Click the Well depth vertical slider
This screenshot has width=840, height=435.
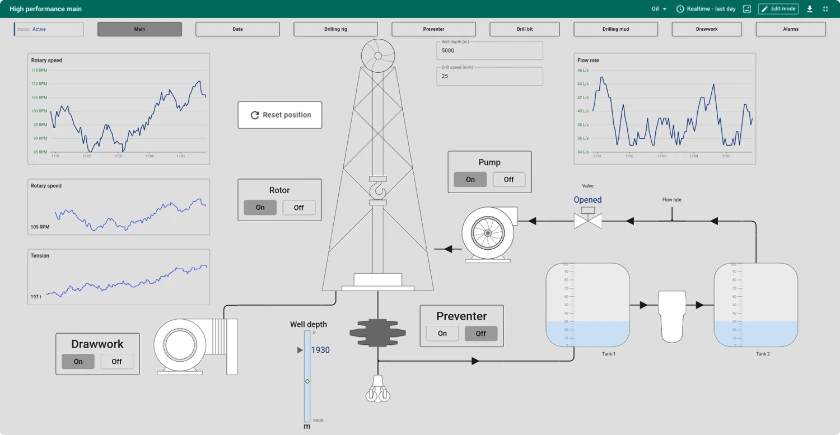[x=307, y=380]
